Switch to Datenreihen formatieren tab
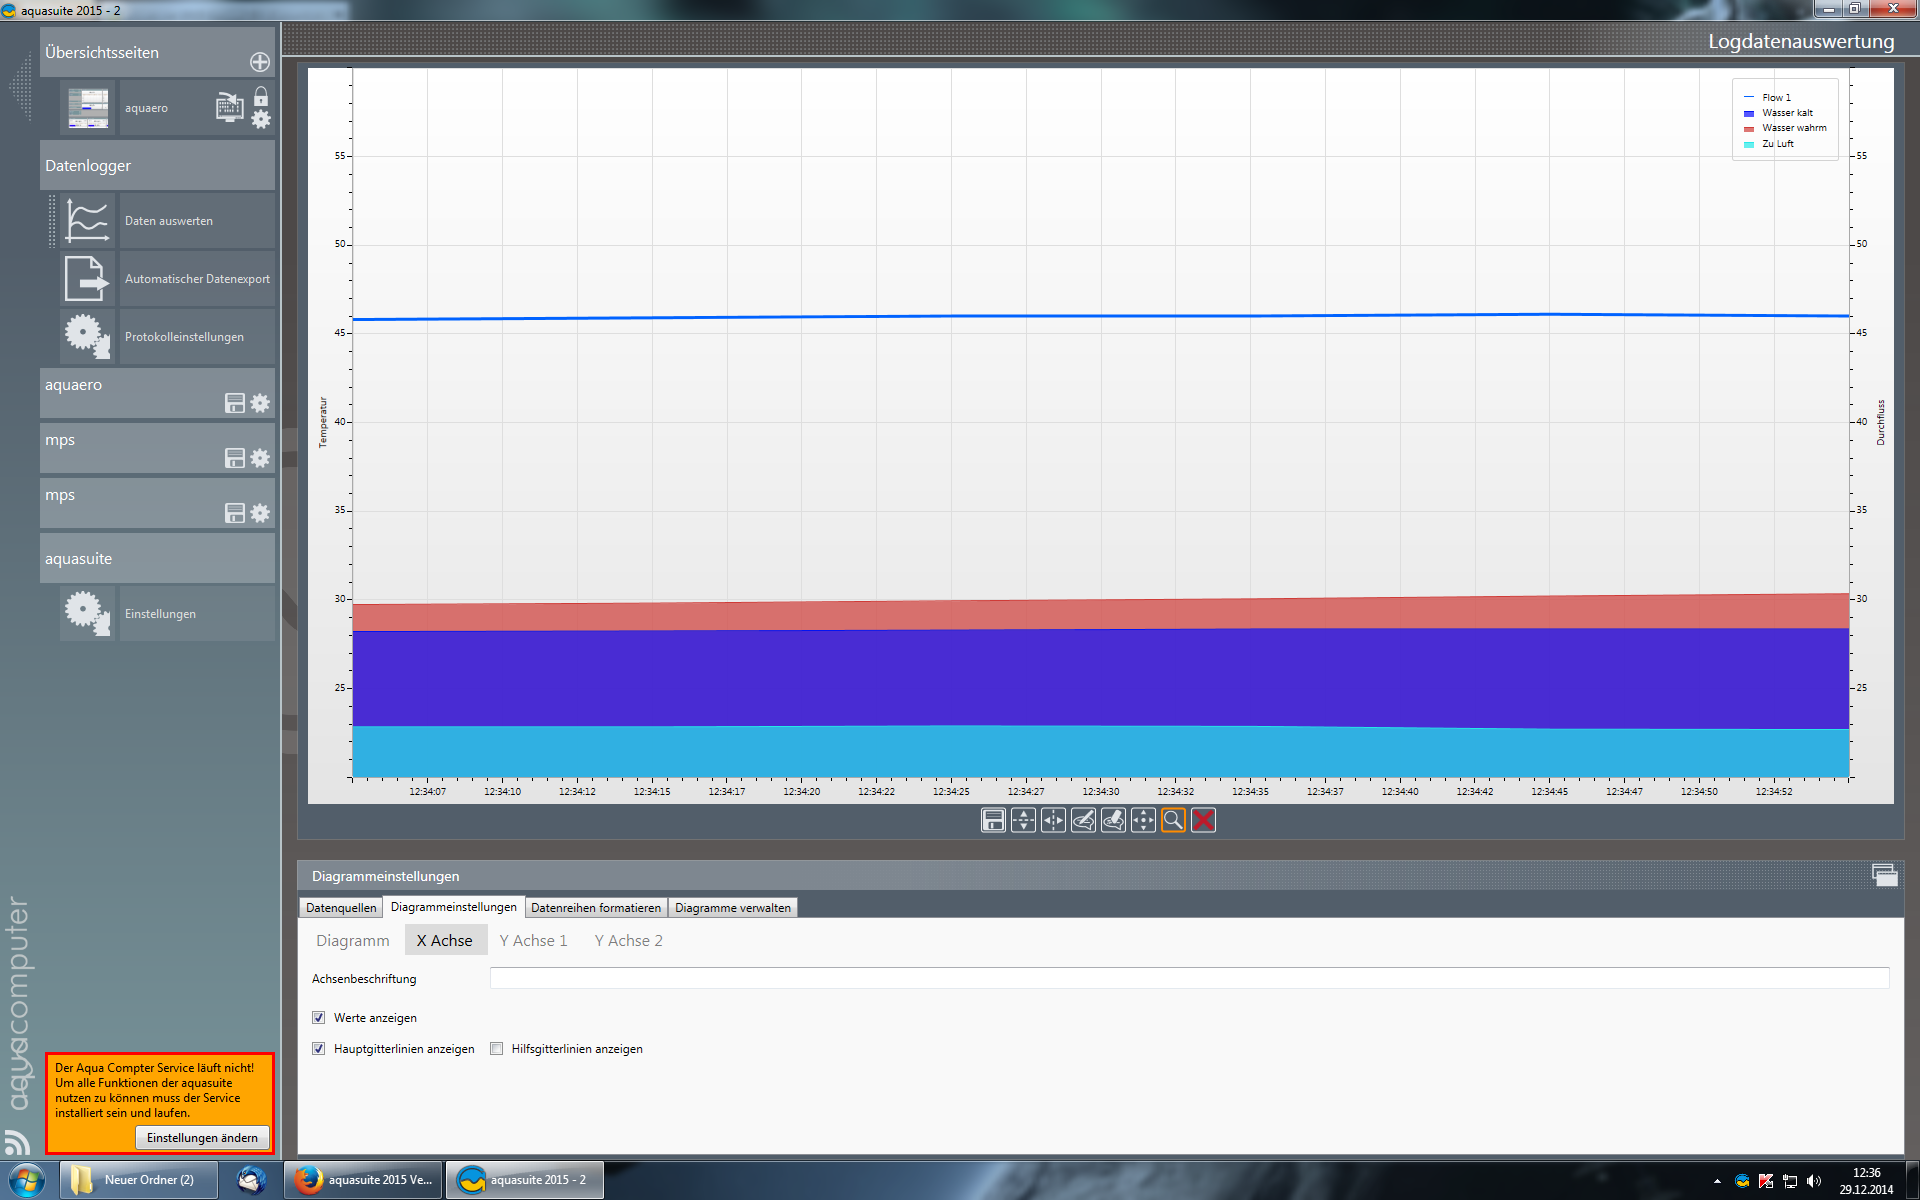Image resolution: width=1920 pixels, height=1200 pixels. 596,908
